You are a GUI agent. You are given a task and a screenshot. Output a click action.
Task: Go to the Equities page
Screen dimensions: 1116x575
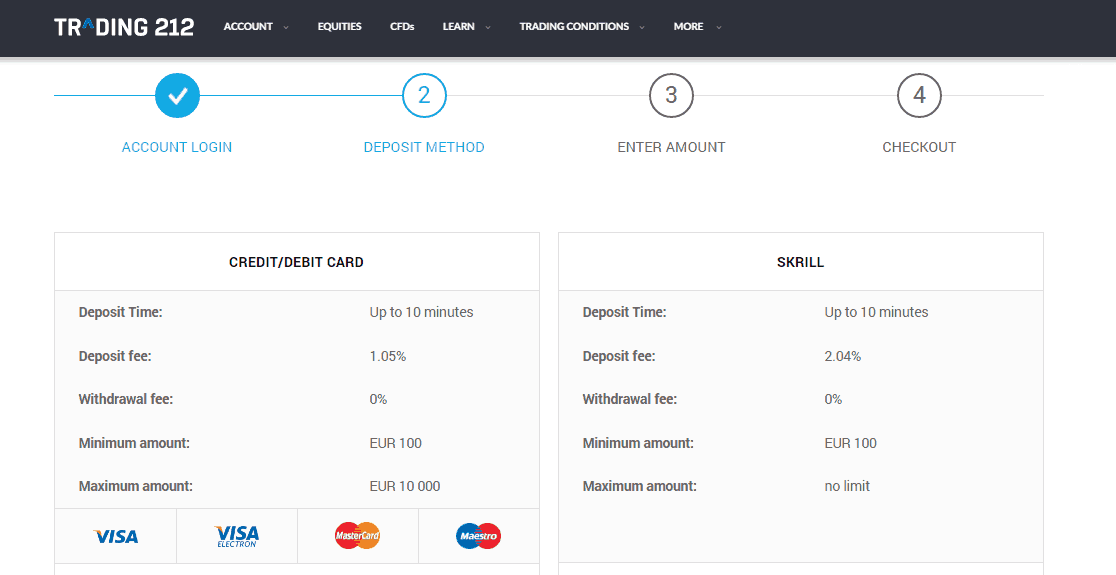(339, 27)
